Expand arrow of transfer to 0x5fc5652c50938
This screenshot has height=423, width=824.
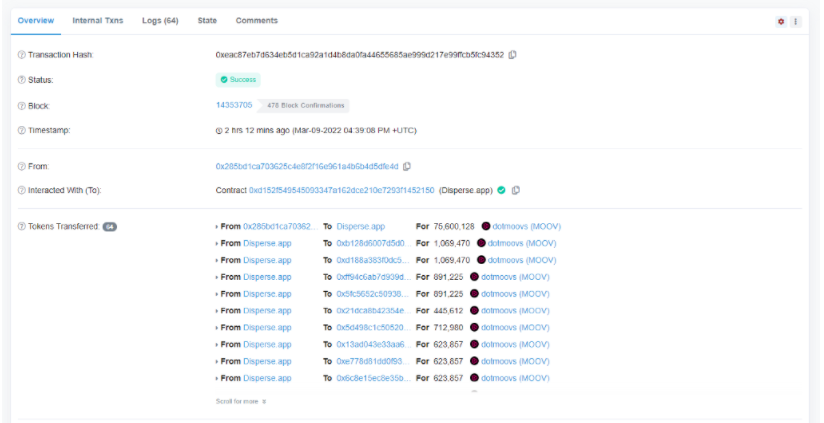point(217,294)
